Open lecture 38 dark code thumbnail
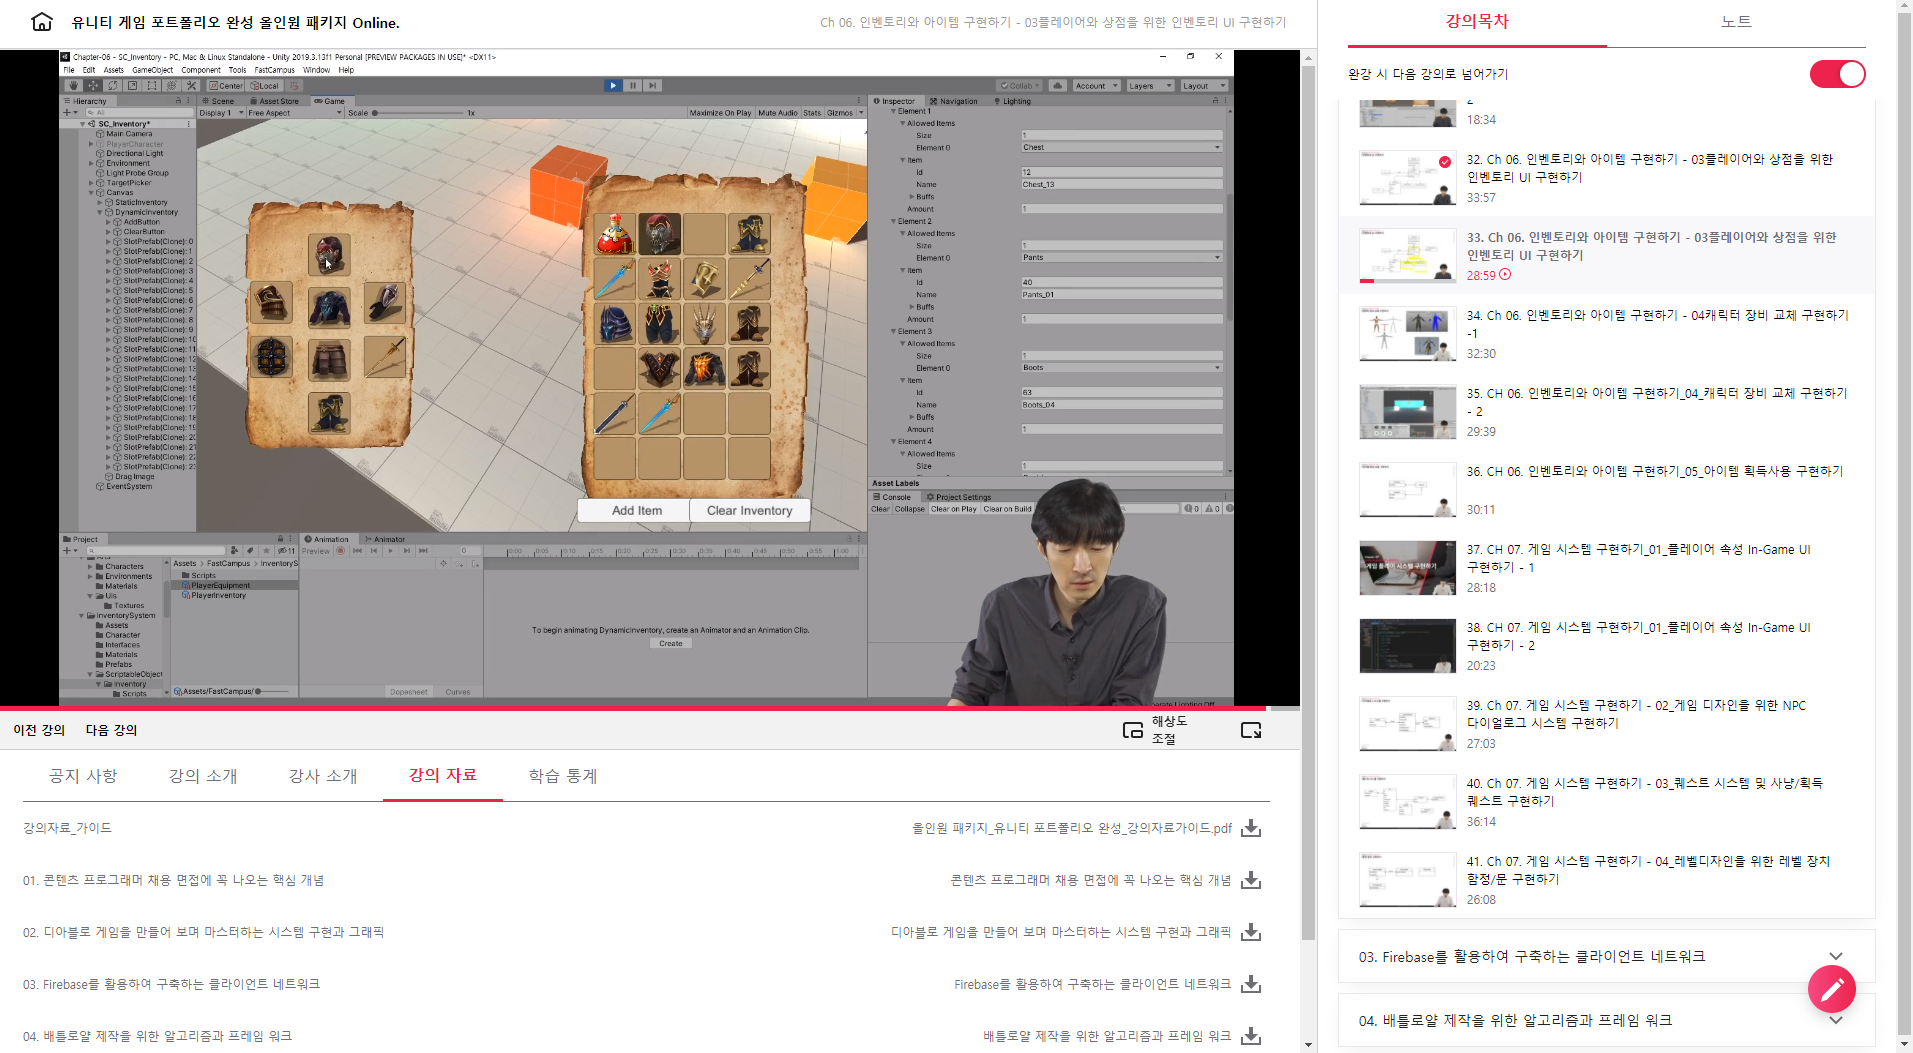Image resolution: width=1913 pixels, height=1053 pixels. point(1407,646)
